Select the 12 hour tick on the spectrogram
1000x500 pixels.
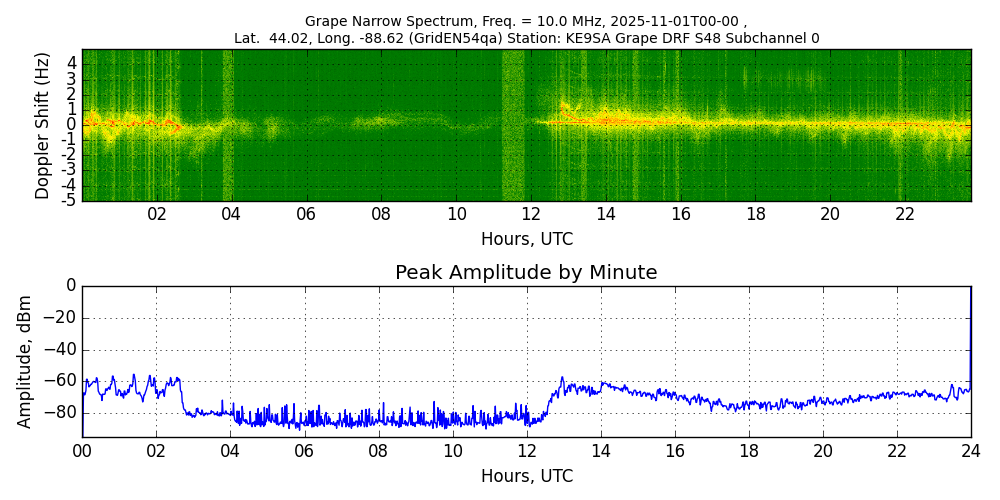[531, 214]
